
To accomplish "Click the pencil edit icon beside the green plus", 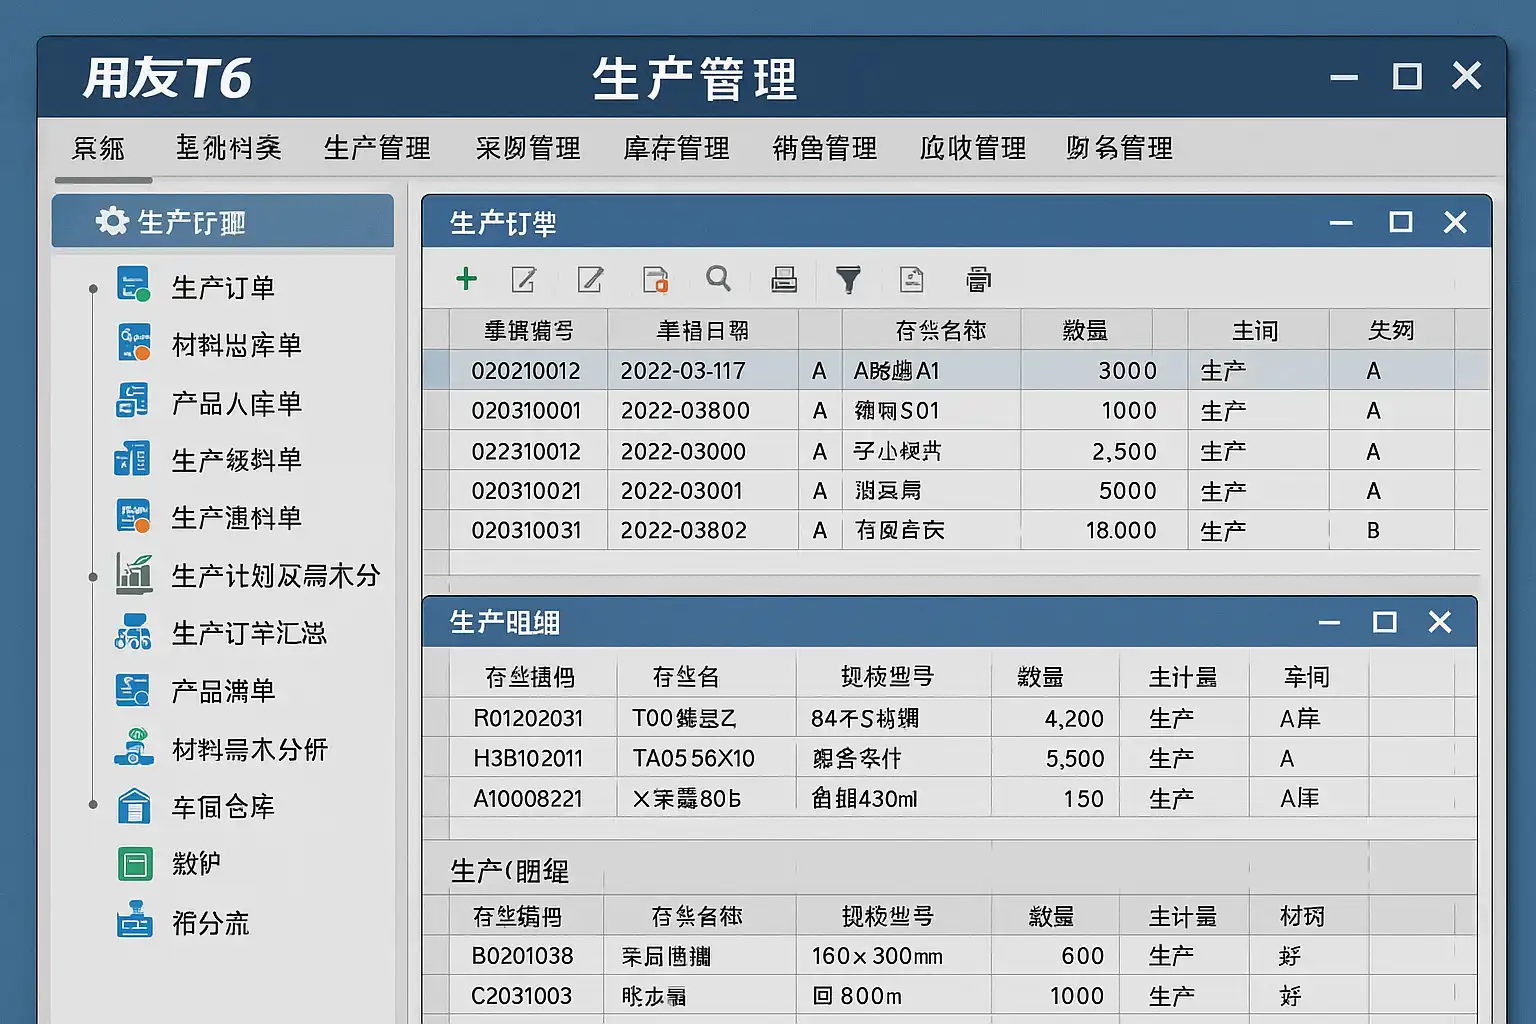I will point(524,279).
